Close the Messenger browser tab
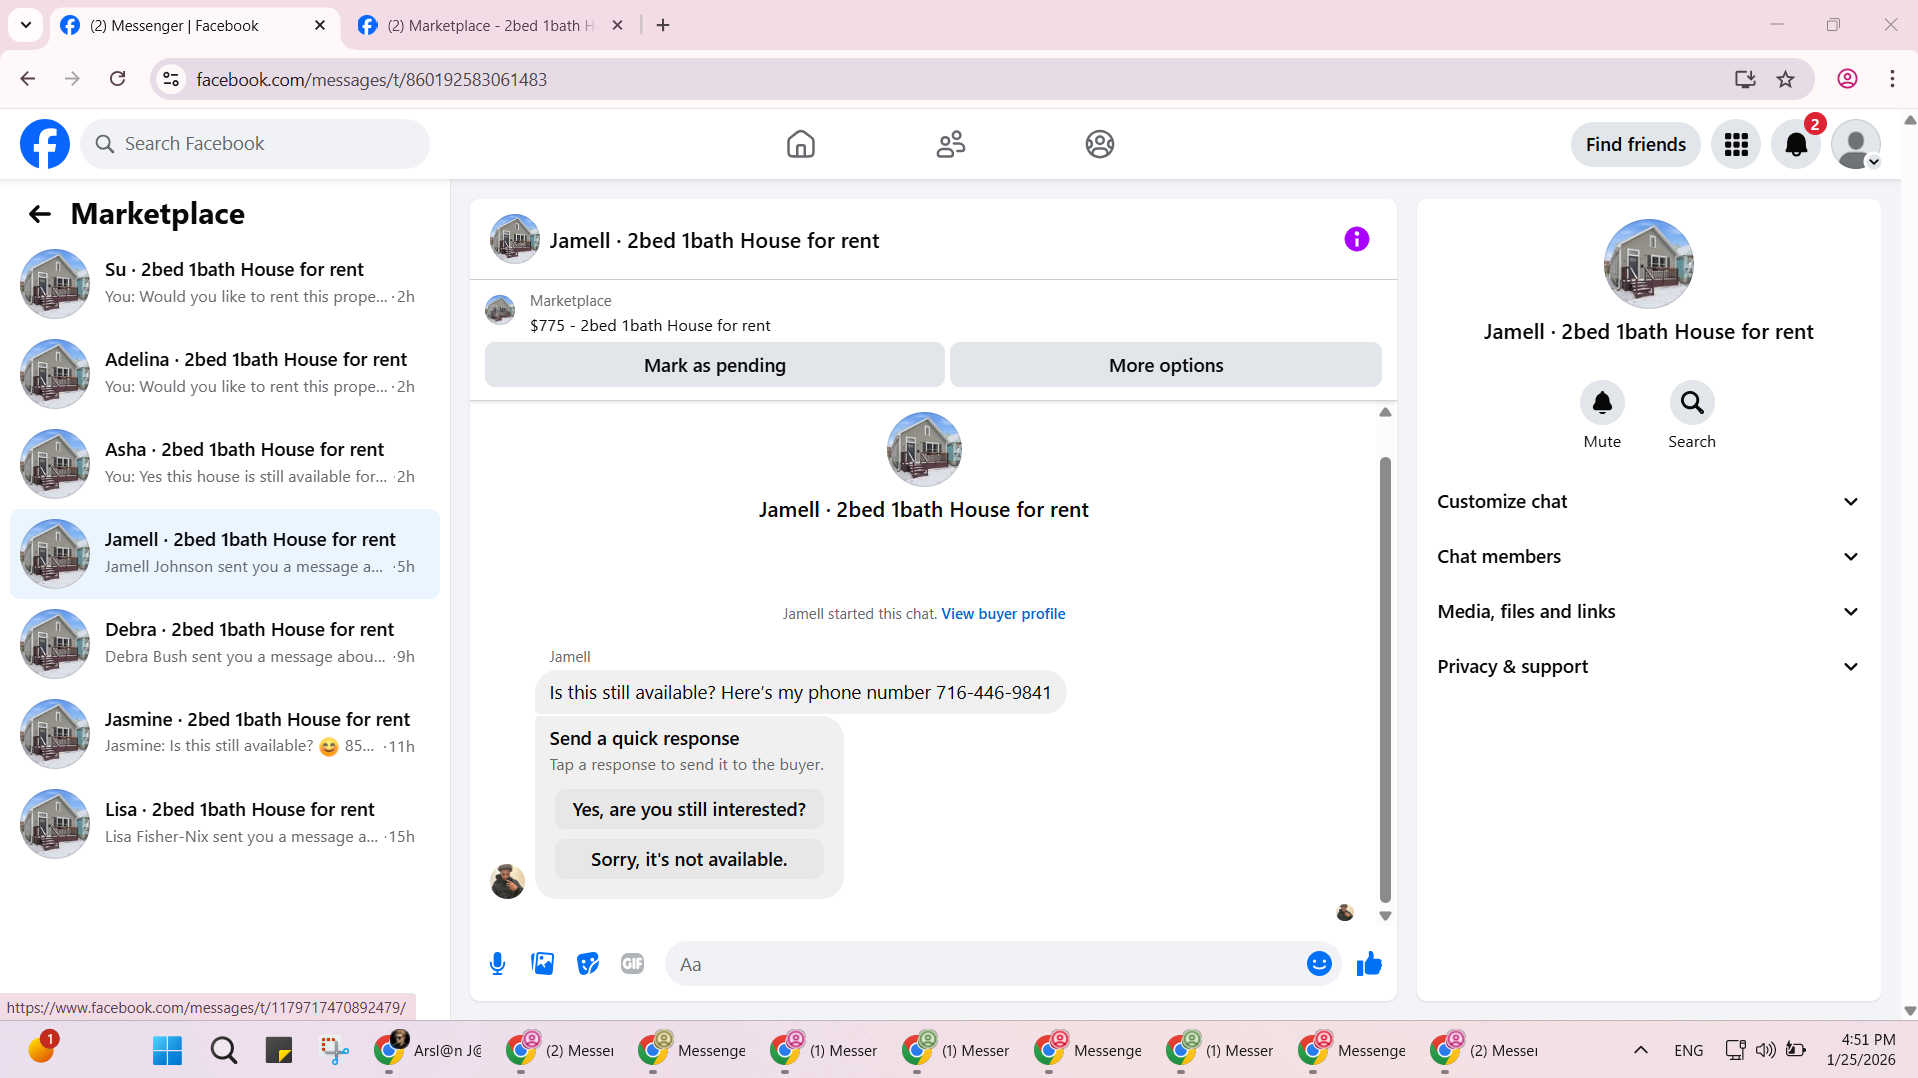The width and height of the screenshot is (1918, 1078). (x=320, y=26)
